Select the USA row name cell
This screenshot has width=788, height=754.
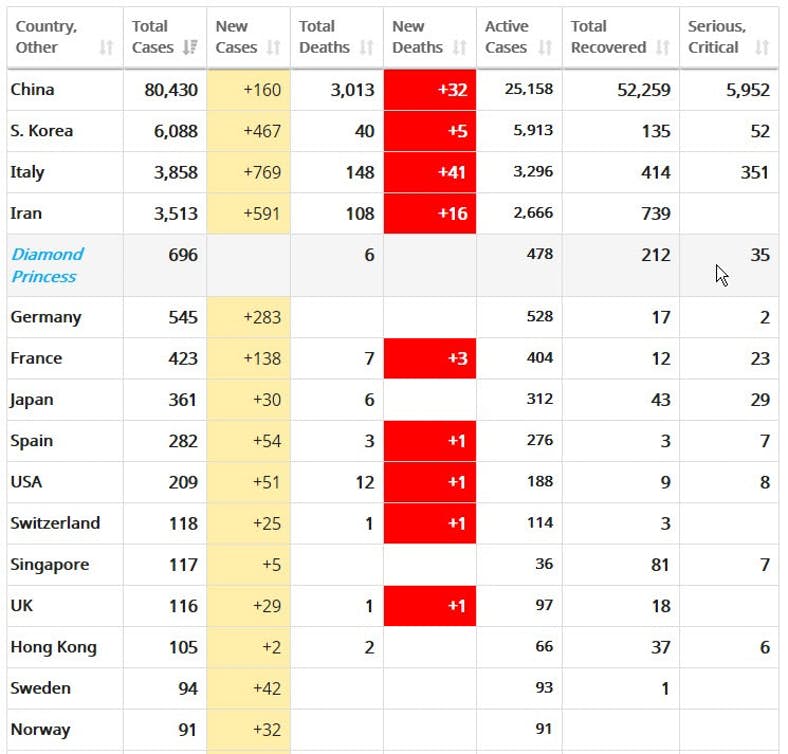click(27, 482)
